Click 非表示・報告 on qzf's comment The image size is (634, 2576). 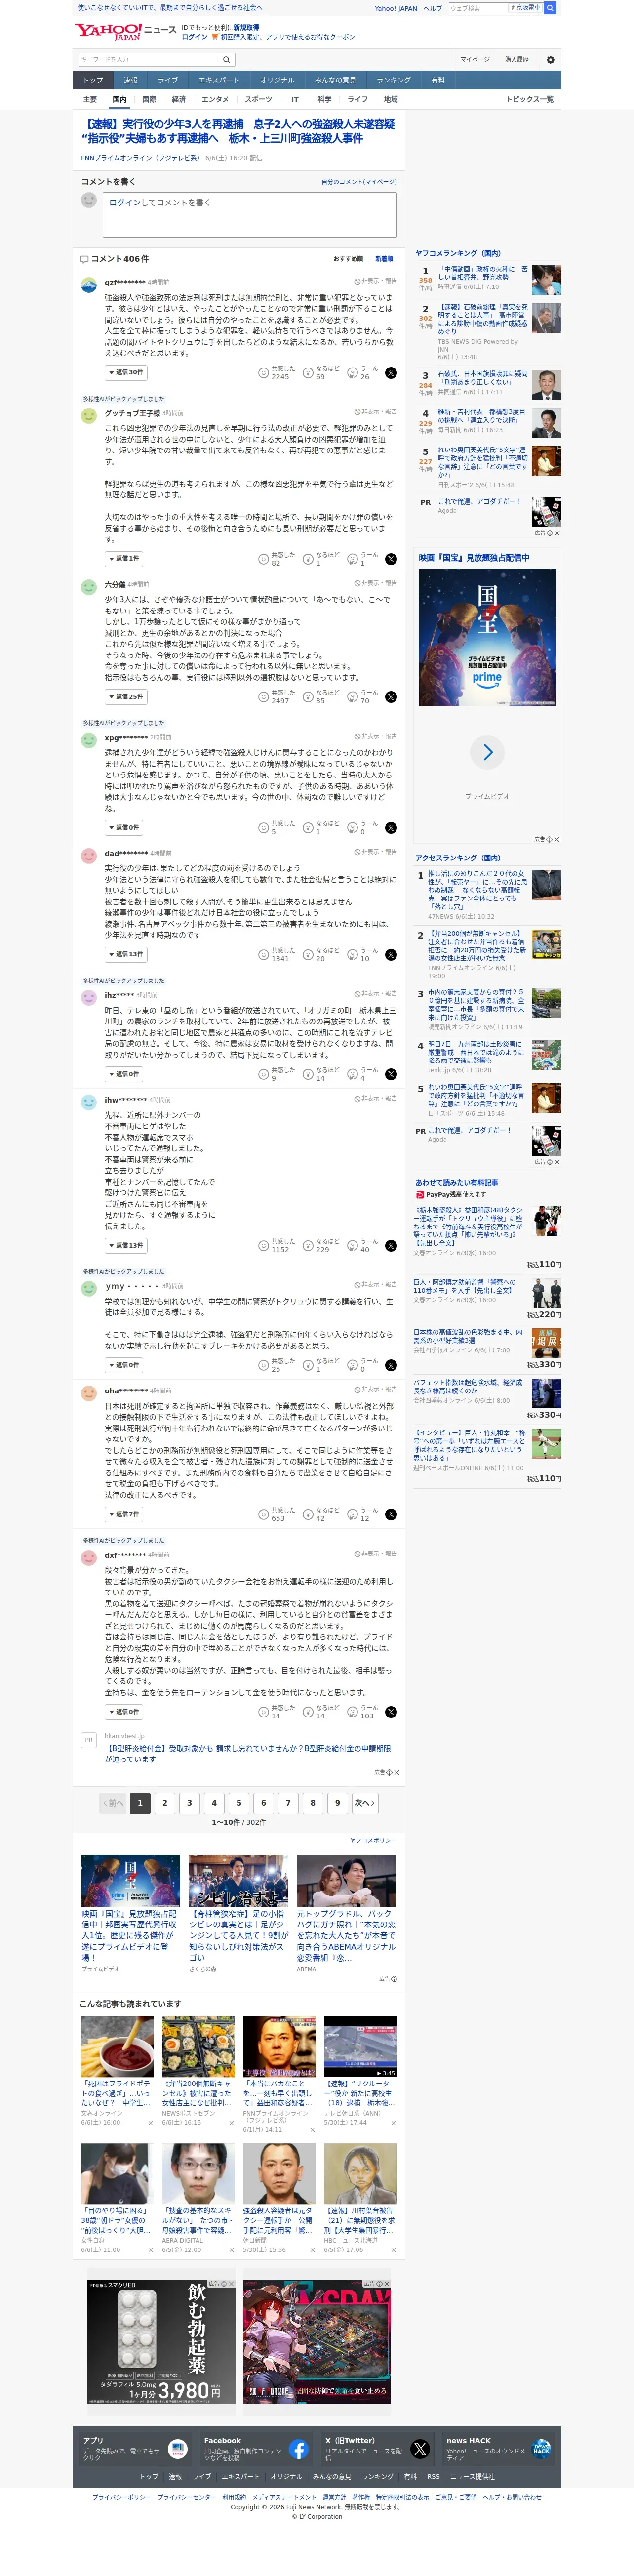[376, 282]
